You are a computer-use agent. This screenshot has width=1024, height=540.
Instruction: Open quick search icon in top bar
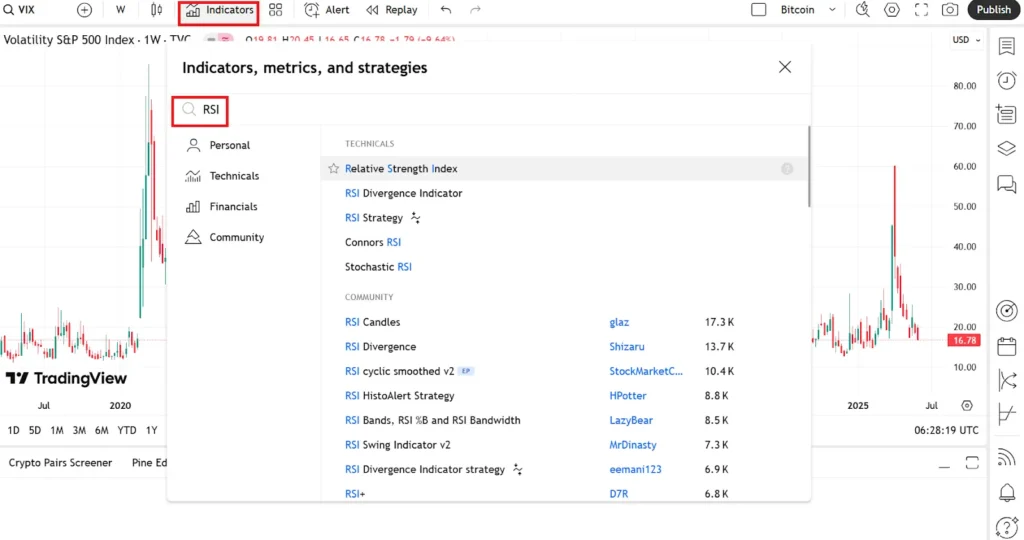point(863,10)
